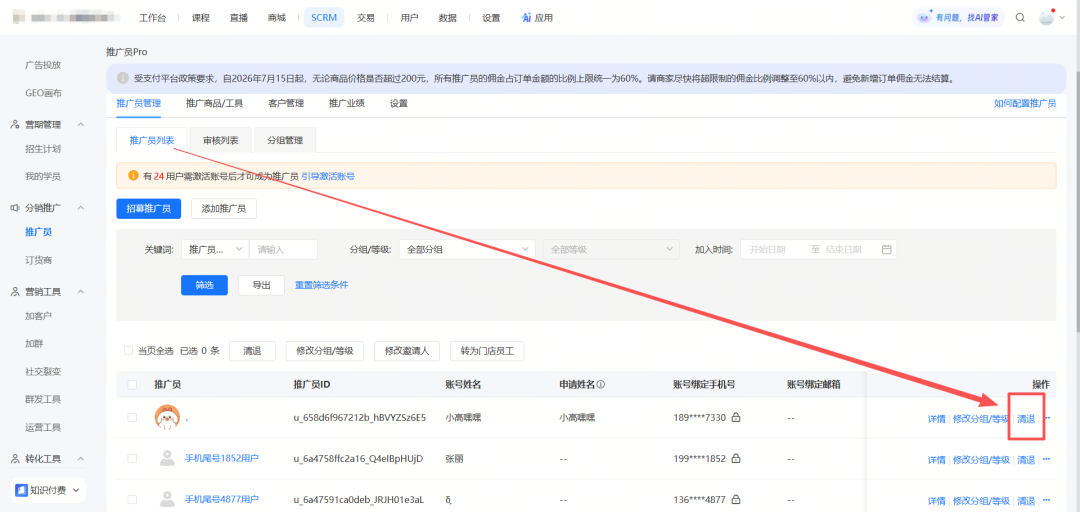
Task: Click the avatar of 手机尾号4877用户
Action: 167,500
